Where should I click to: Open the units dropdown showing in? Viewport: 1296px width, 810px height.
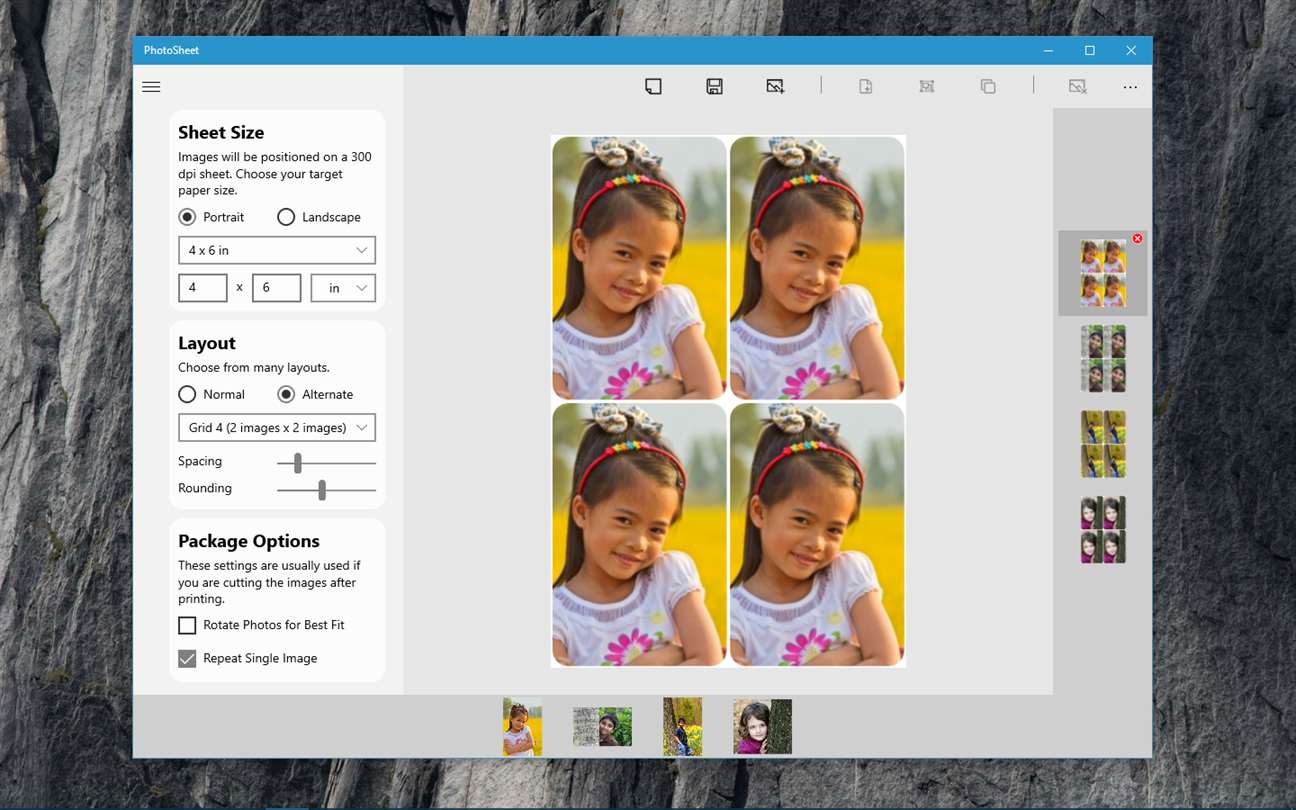(343, 288)
